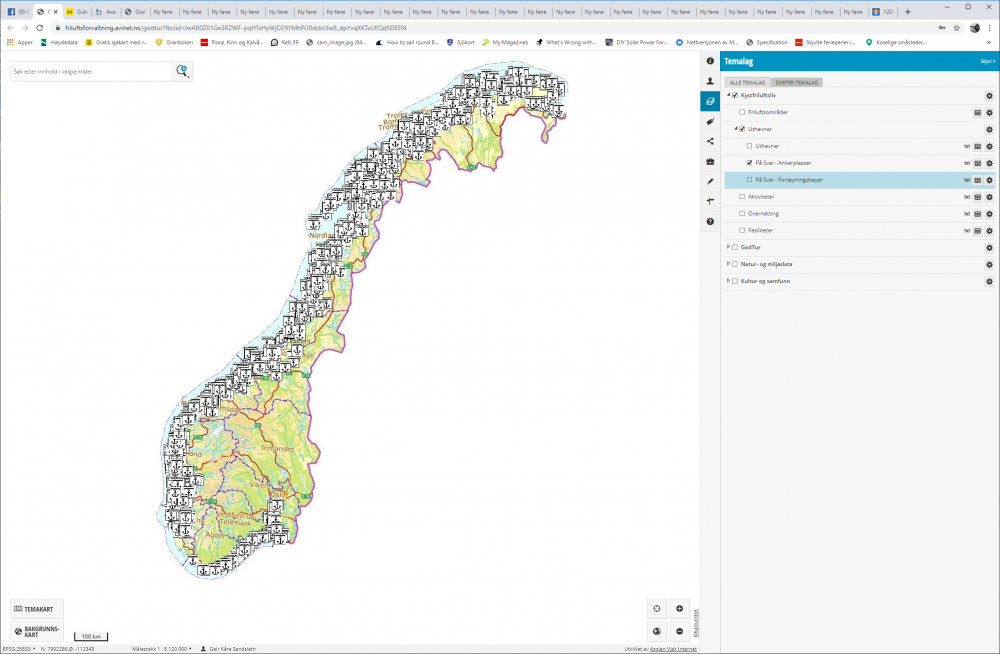This screenshot has height=654, width=1000.
Task: Open the briefcase toolbox sidebar icon
Action: click(x=710, y=161)
